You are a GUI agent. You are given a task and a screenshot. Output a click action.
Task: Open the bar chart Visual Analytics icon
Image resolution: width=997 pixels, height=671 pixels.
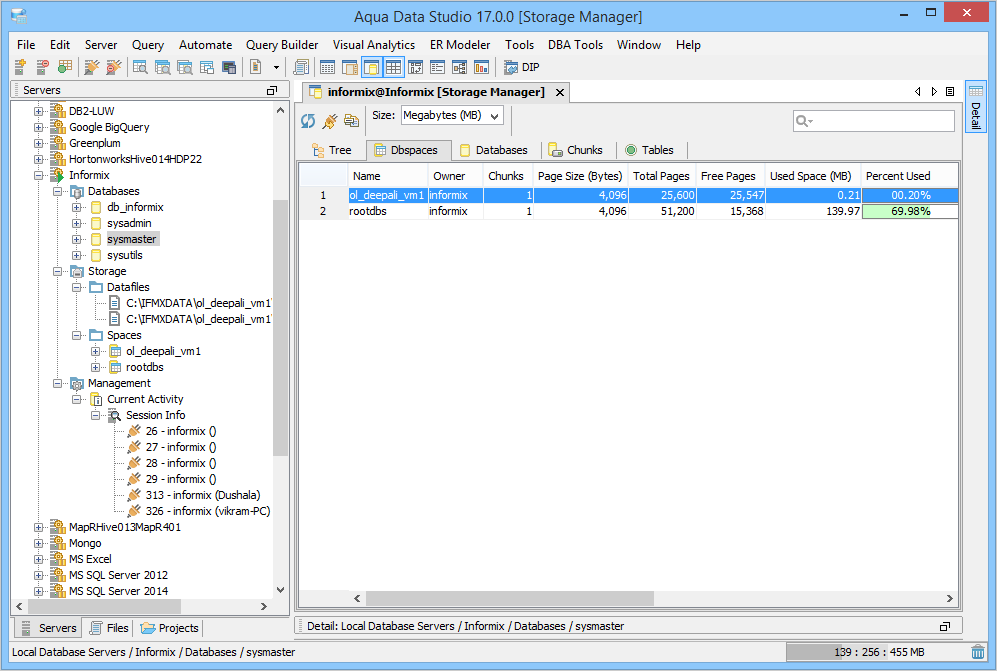(481, 67)
